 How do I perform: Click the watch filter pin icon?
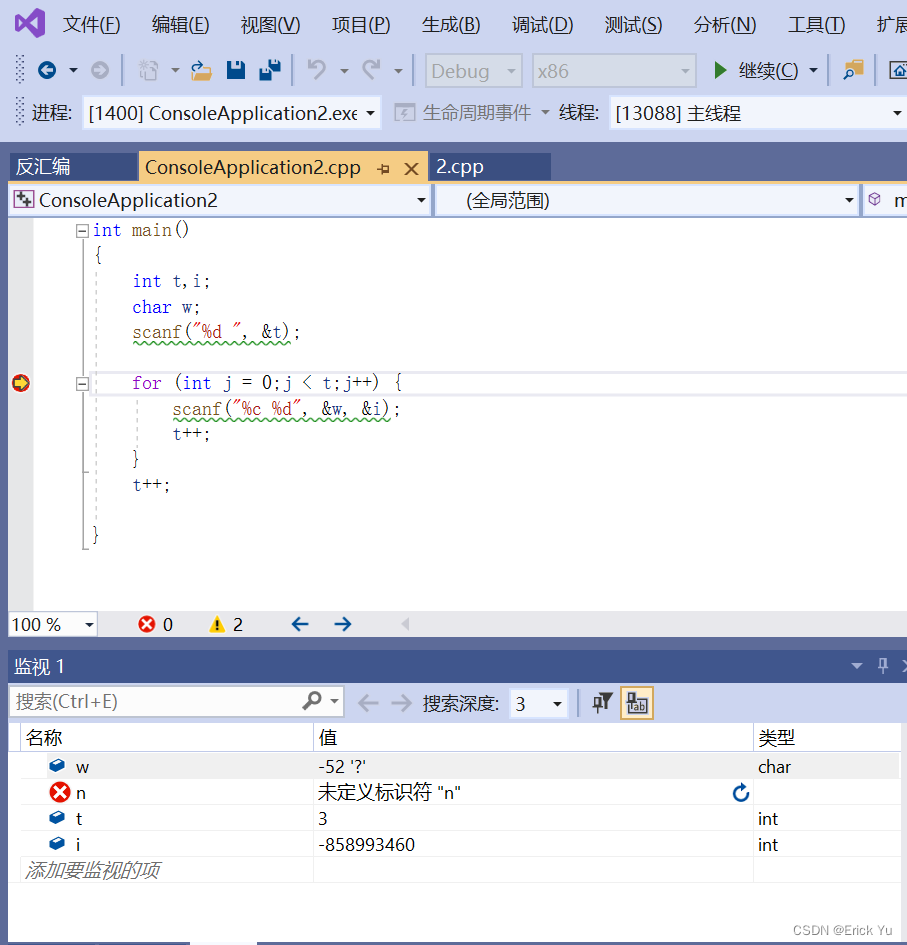coord(601,703)
